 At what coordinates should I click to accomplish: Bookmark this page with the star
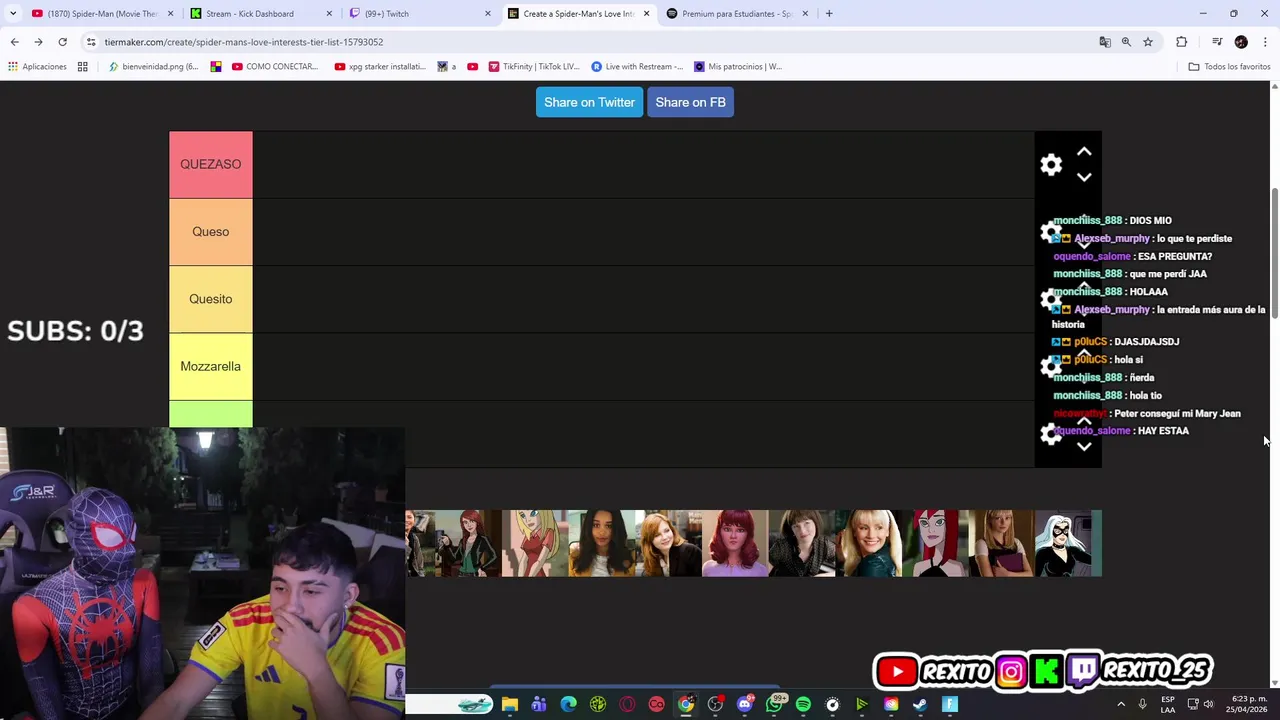1148,42
